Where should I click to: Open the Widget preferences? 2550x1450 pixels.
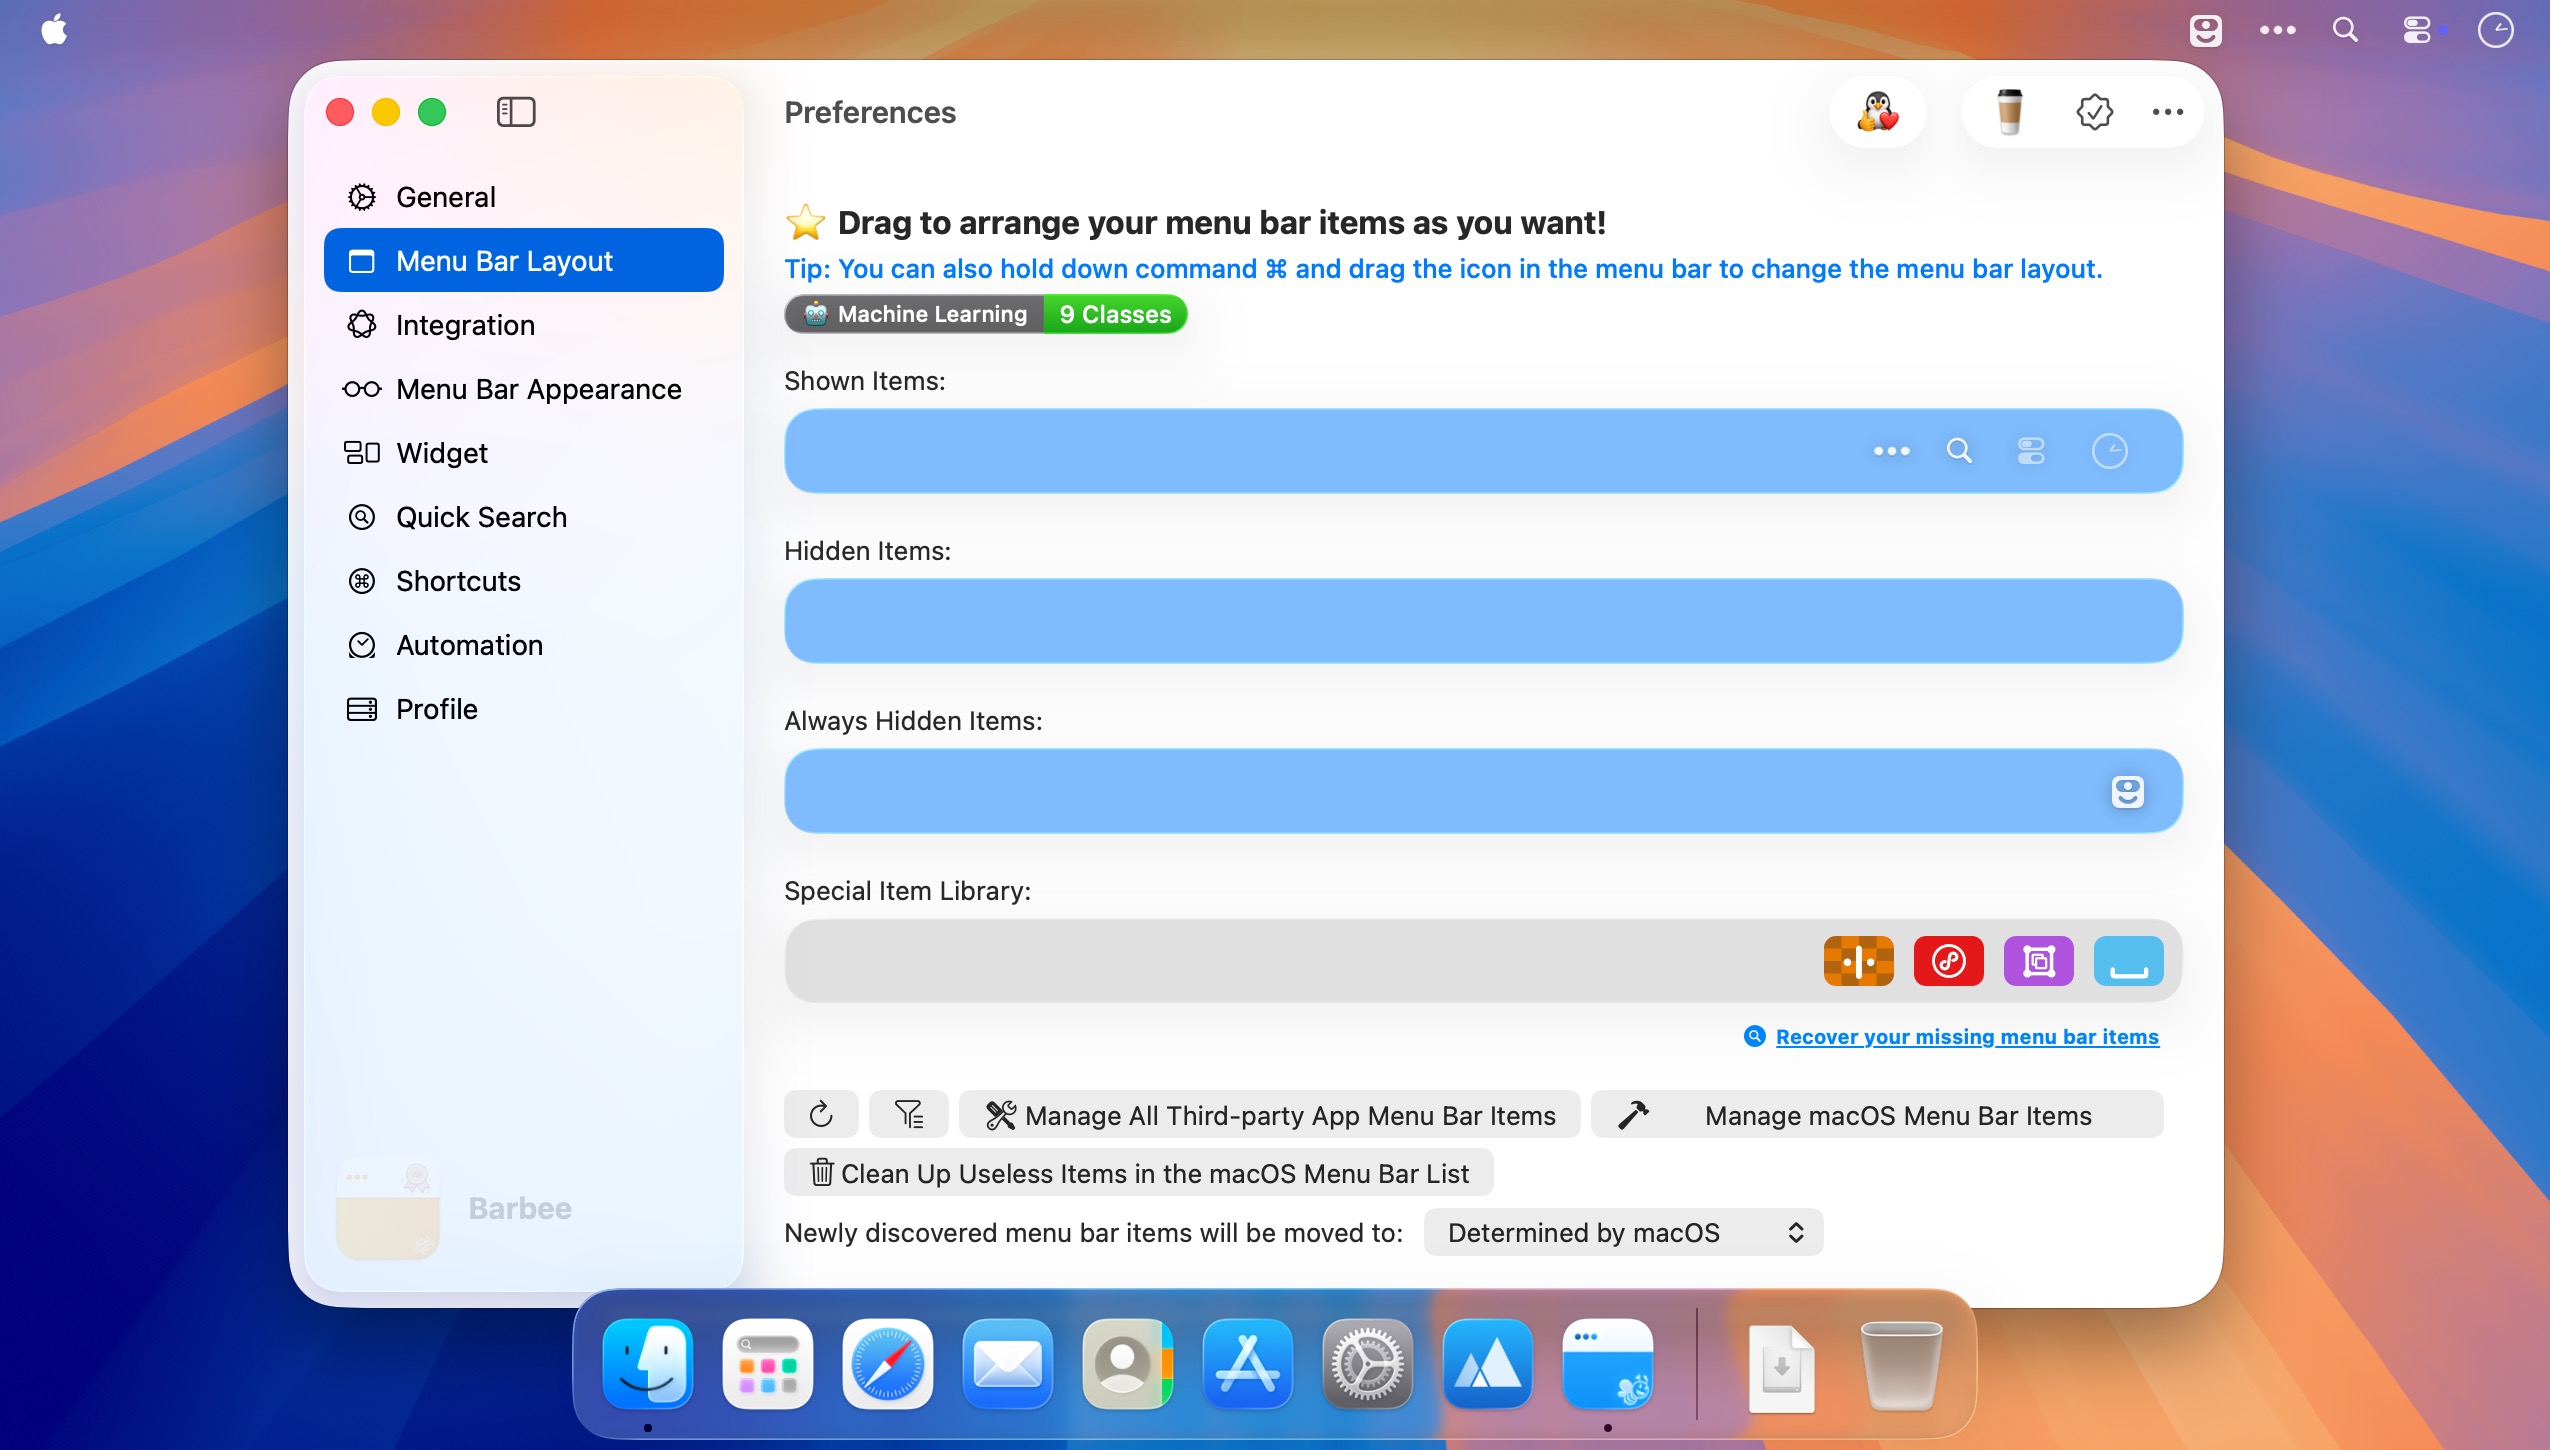point(523,453)
